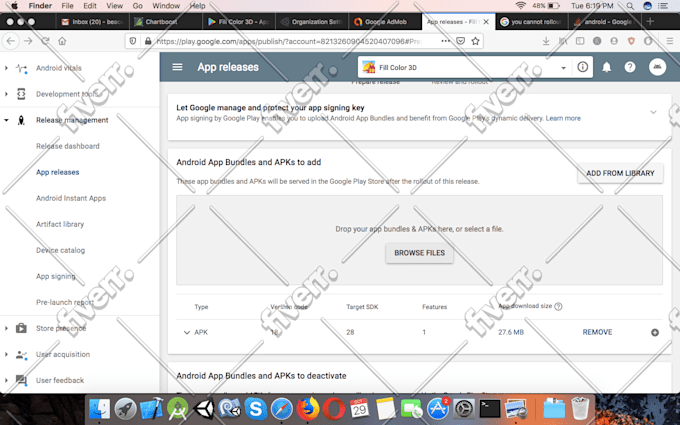Open the Go menu in the menu bar
The image size is (680, 425).
coord(137,6)
